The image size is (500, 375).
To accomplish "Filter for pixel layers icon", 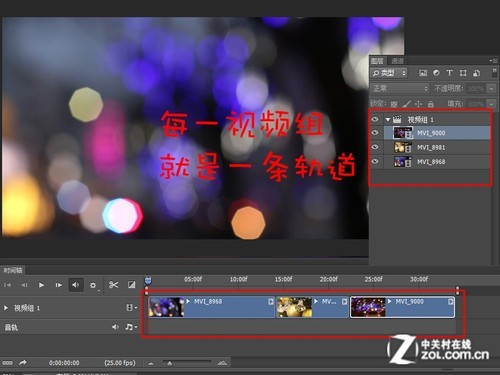I will point(423,73).
